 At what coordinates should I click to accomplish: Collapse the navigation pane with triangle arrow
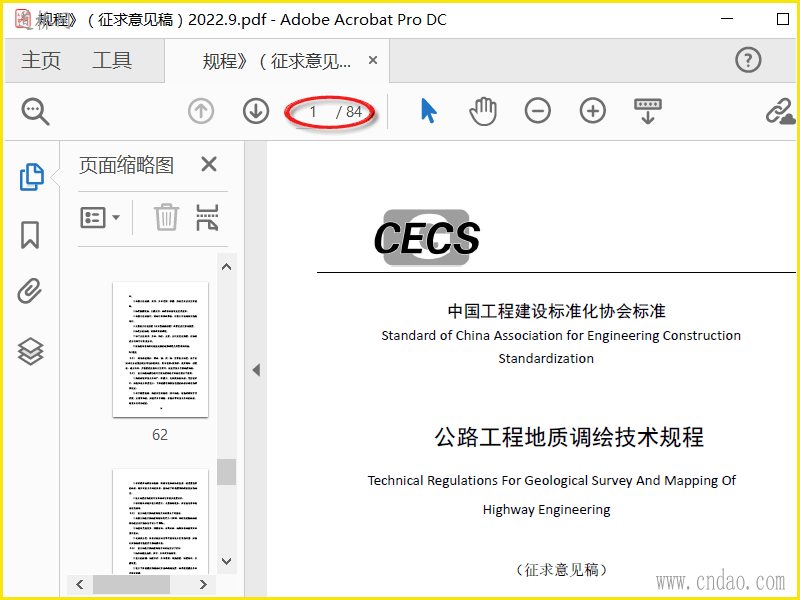pos(256,370)
